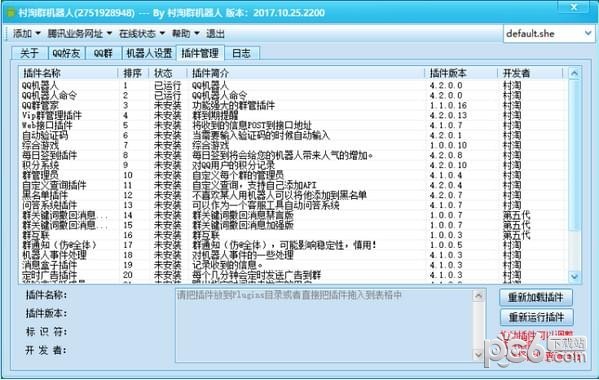Open the 帮助 menu

point(186,34)
